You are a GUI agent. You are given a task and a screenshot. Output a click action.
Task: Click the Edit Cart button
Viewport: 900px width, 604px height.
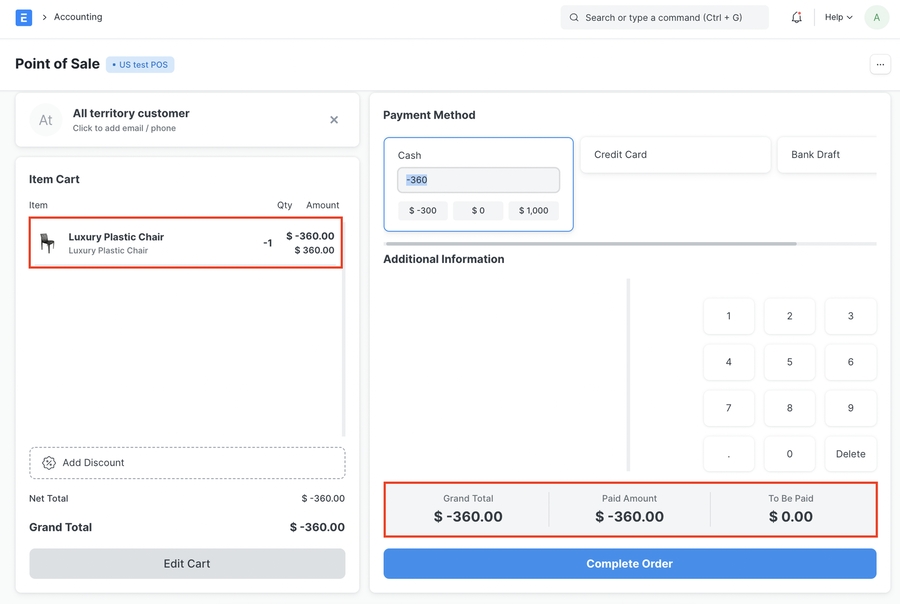[x=187, y=563]
